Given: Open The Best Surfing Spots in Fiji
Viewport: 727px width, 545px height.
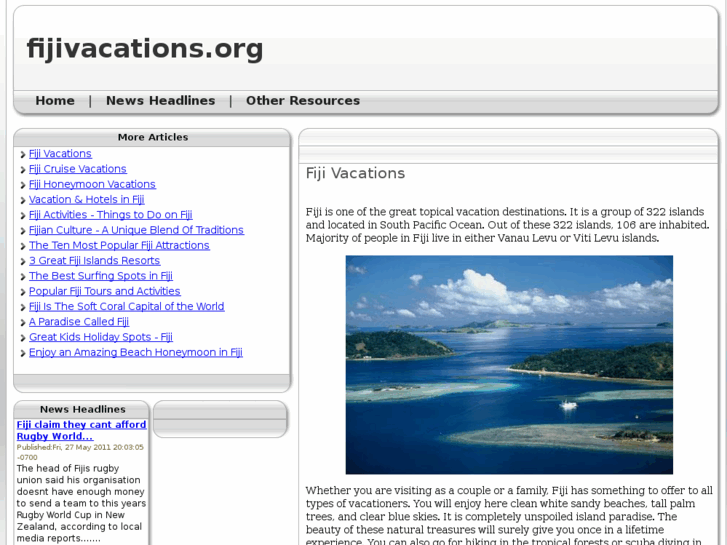Looking at the screenshot, I should (101, 276).
